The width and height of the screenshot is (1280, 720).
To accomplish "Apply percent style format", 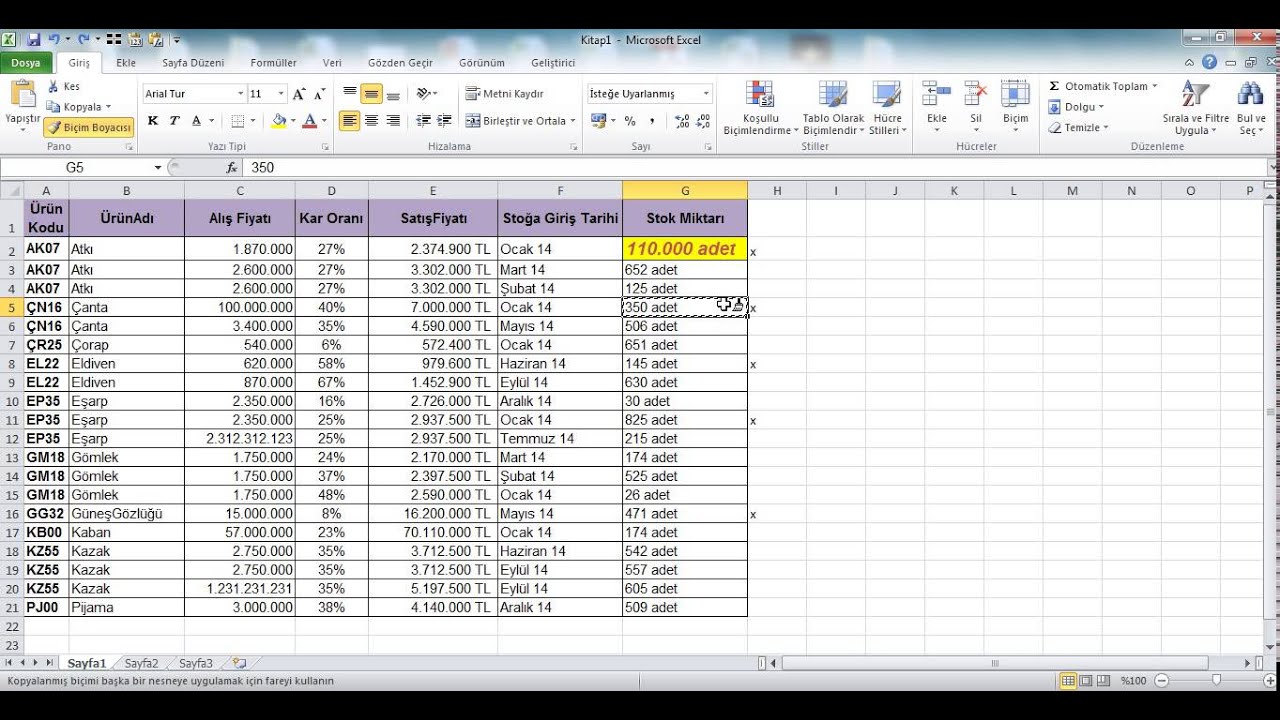I will (x=630, y=121).
